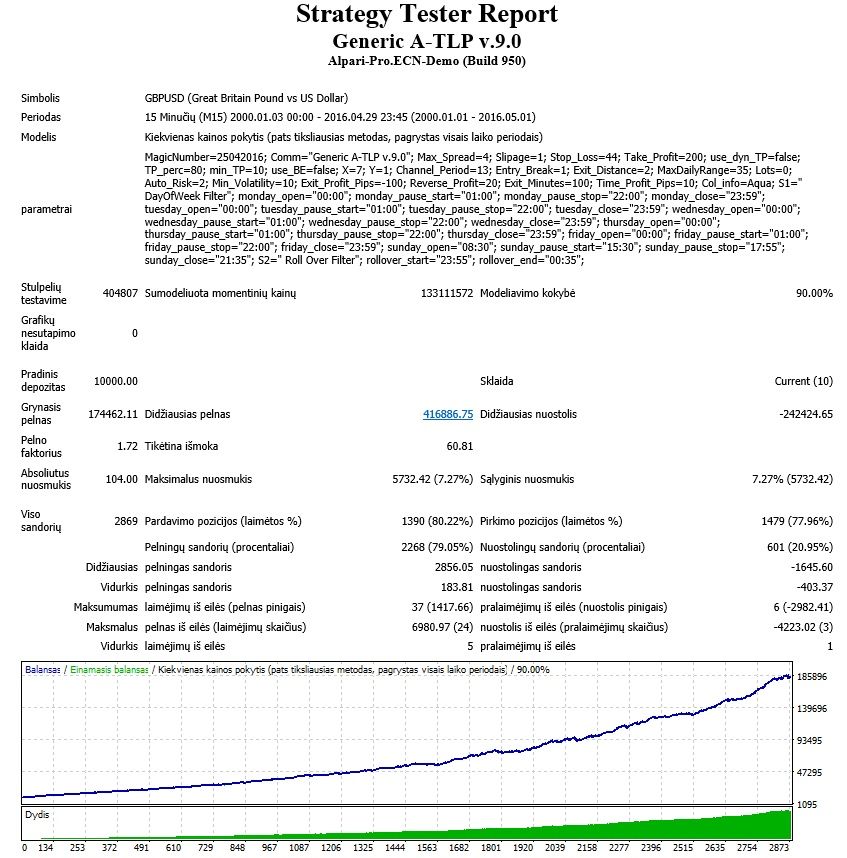Click the Generic A-TLP v.9.0 title
Viewport: 847px width, 858px height.
click(x=427, y=41)
